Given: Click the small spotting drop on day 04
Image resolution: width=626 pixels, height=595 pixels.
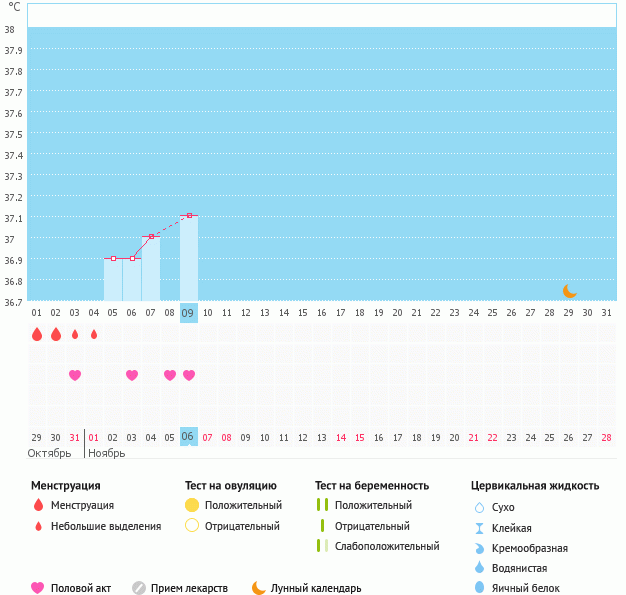Looking at the screenshot, I should pos(94,335).
